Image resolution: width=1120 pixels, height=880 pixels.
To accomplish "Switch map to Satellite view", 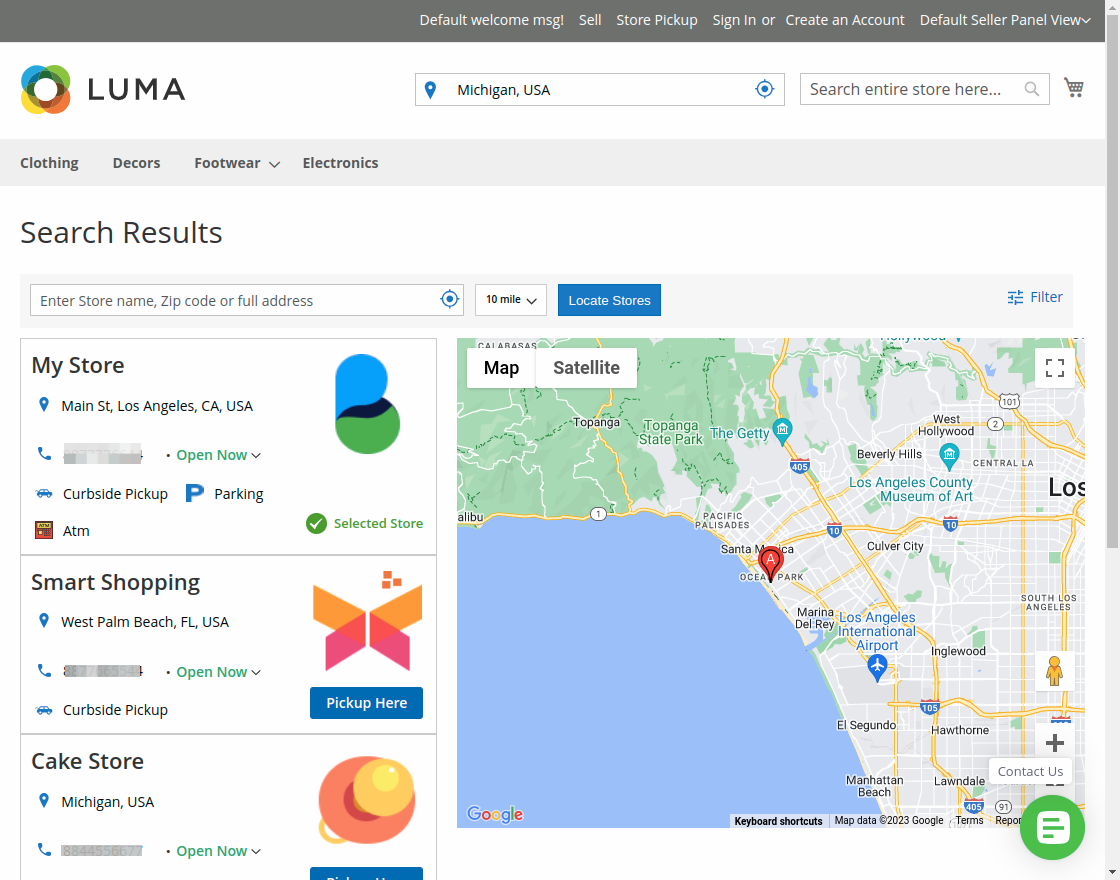I will [586, 368].
